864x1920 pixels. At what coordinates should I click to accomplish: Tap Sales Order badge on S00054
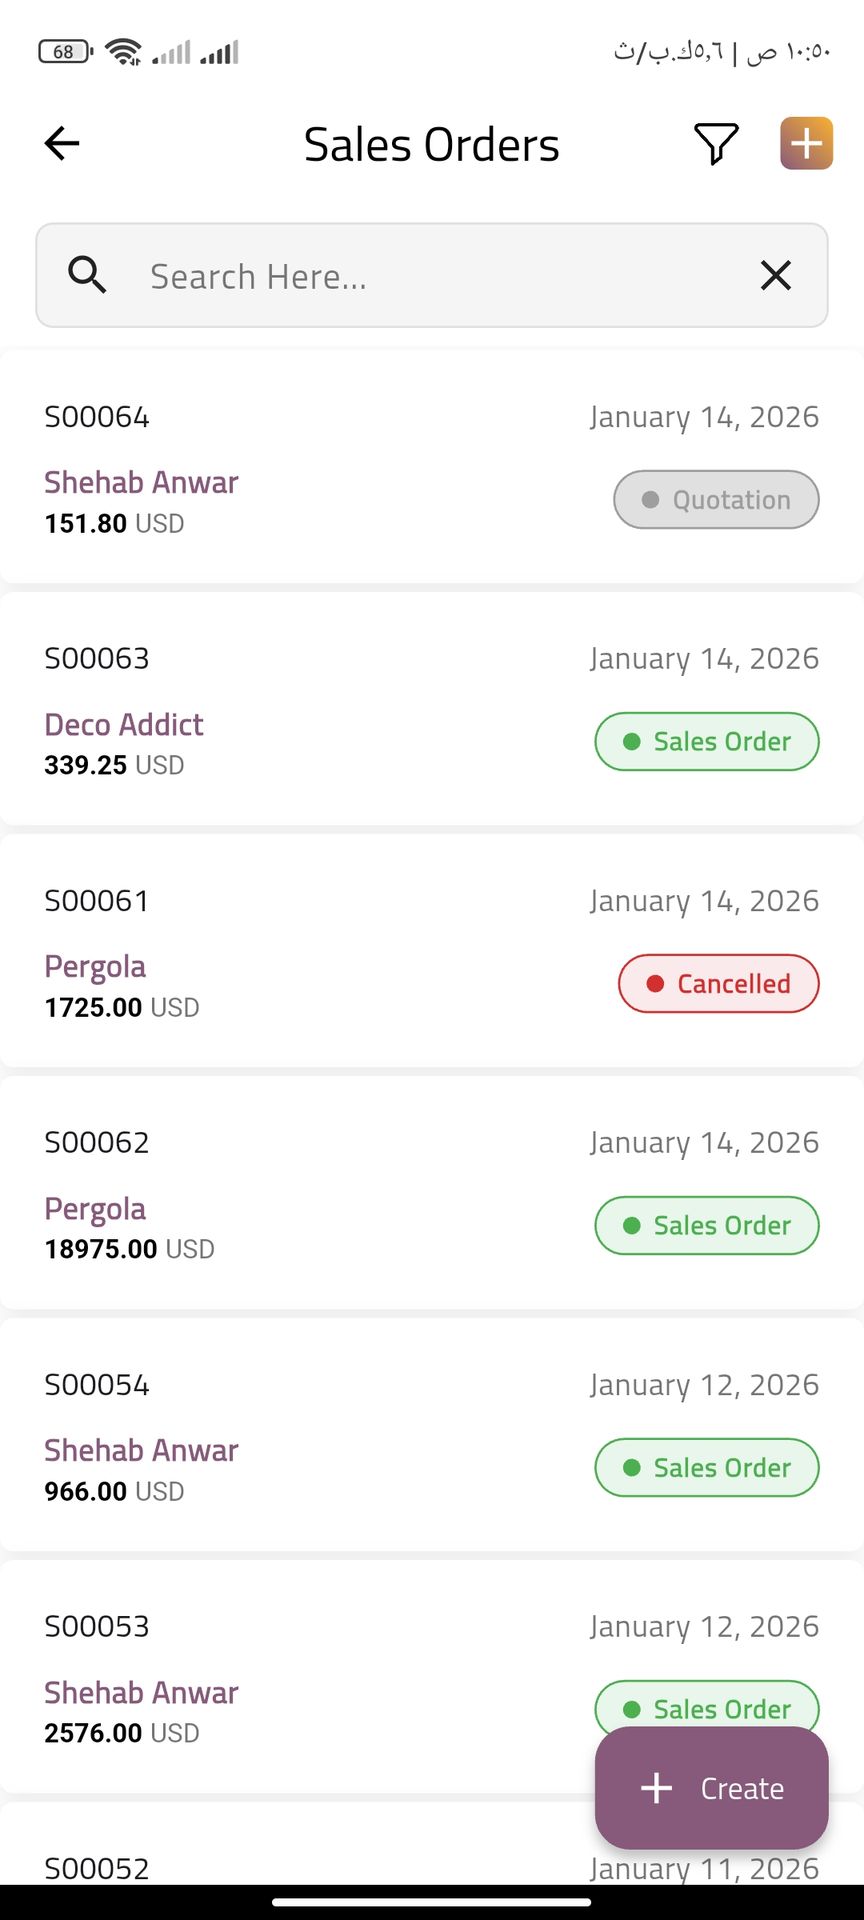pos(707,1468)
